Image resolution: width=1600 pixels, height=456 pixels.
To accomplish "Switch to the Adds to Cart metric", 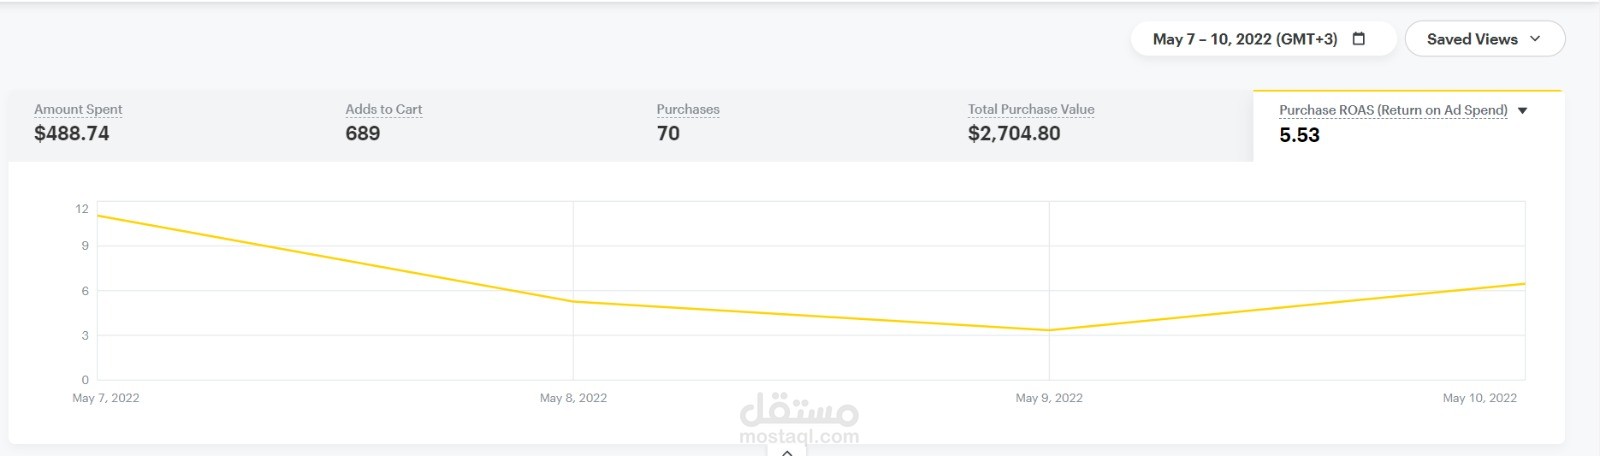I will 383,110.
